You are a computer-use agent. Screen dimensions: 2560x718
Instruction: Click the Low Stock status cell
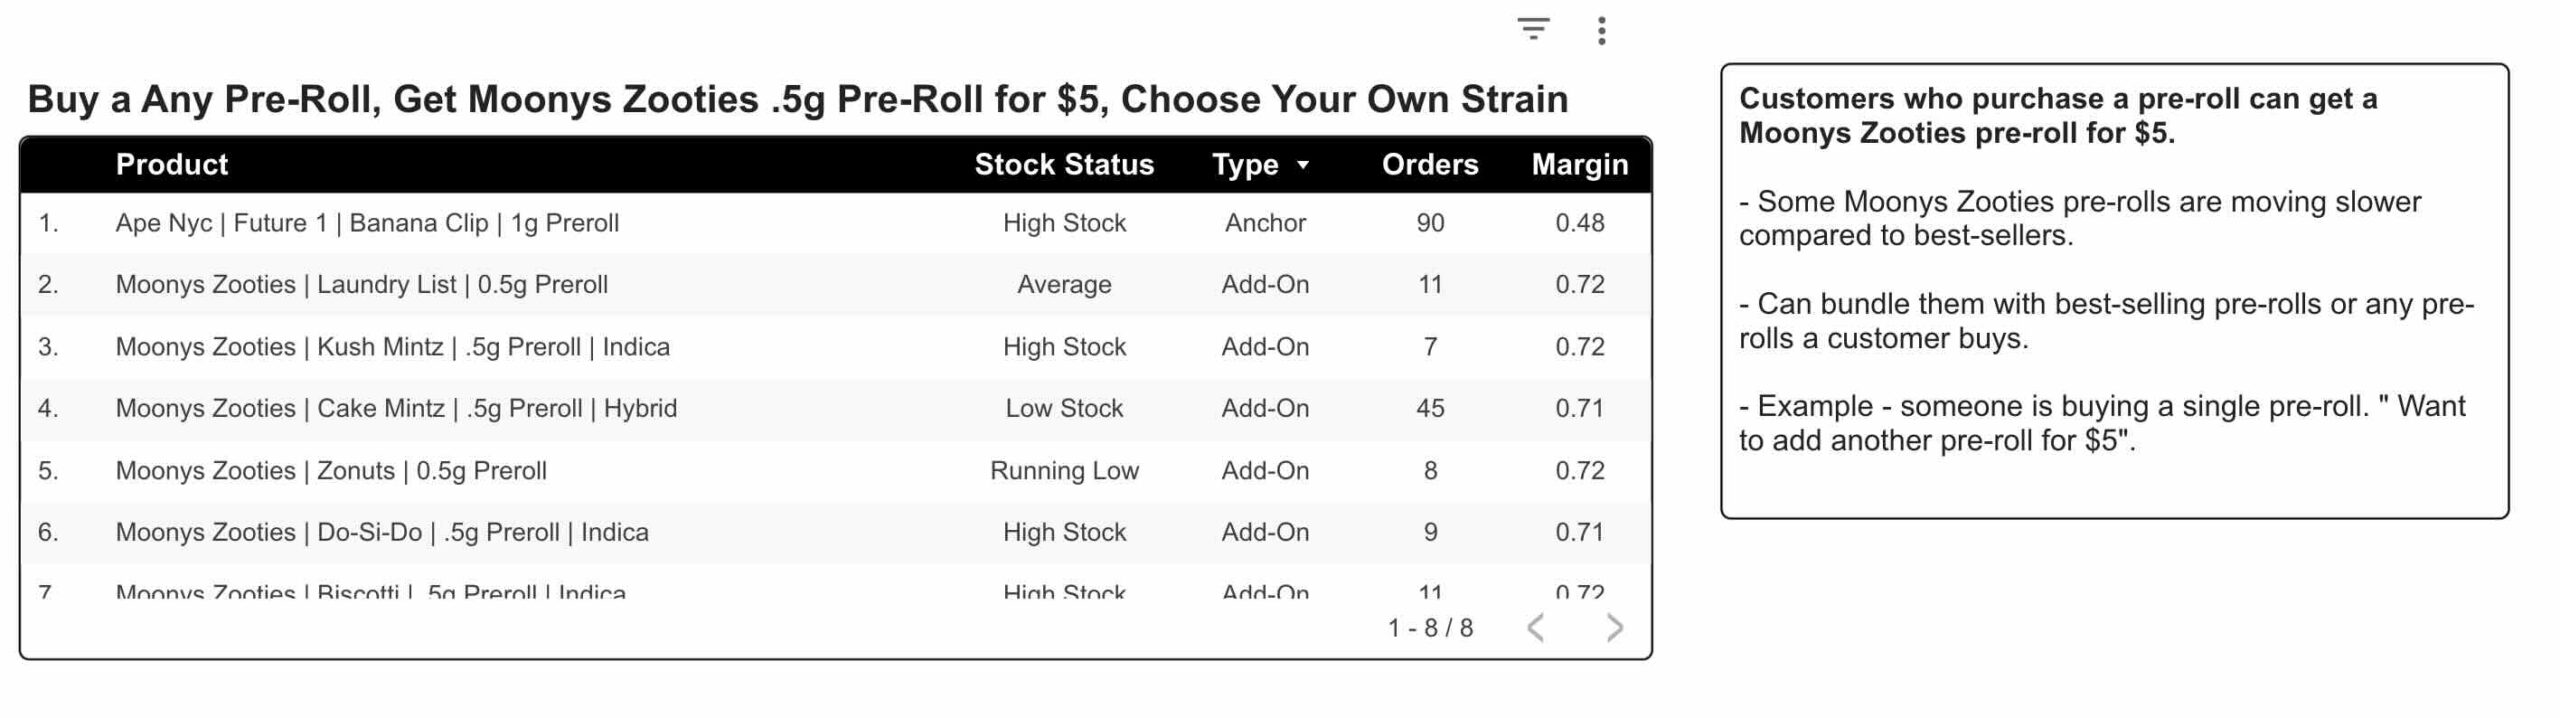pos(1064,408)
